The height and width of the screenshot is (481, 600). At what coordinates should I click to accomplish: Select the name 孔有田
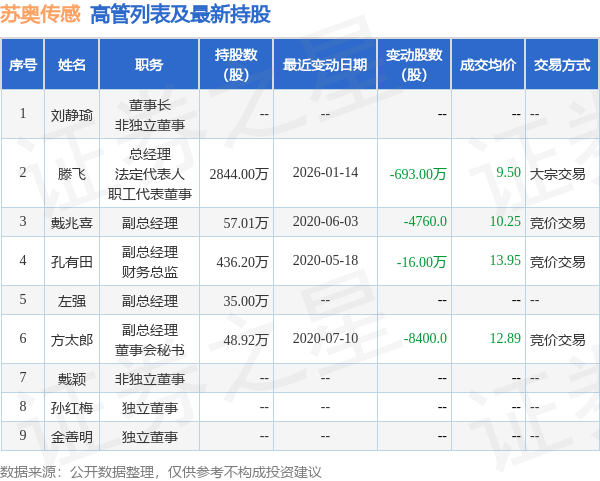click(72, 262)
